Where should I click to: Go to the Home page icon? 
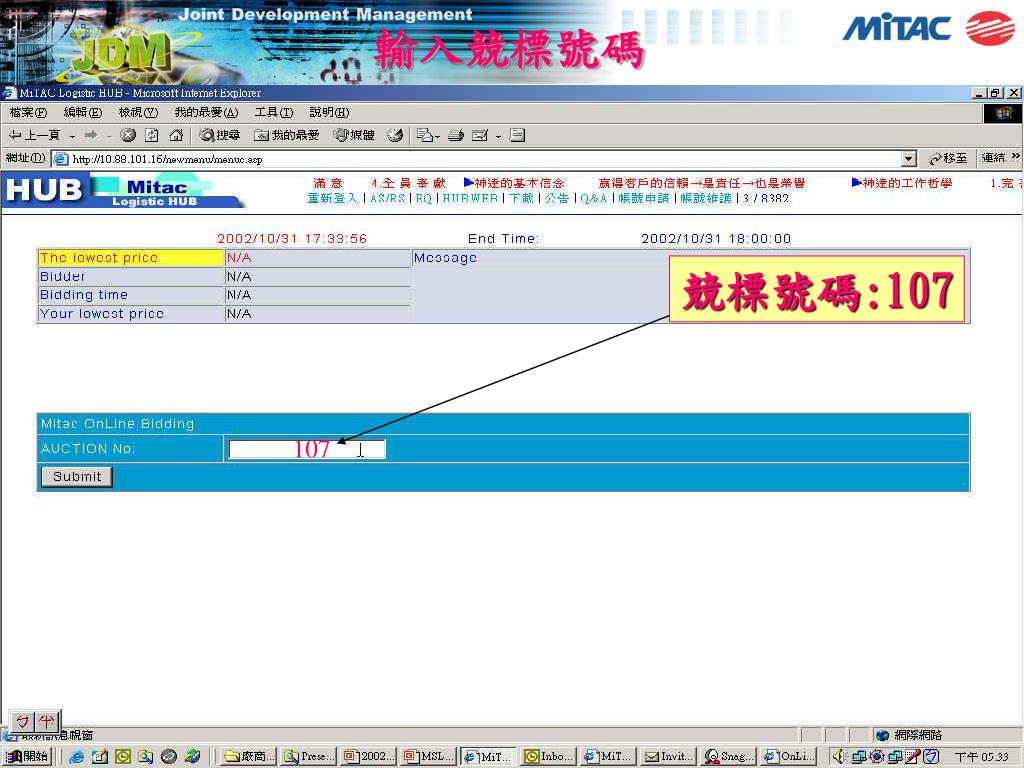176,135
